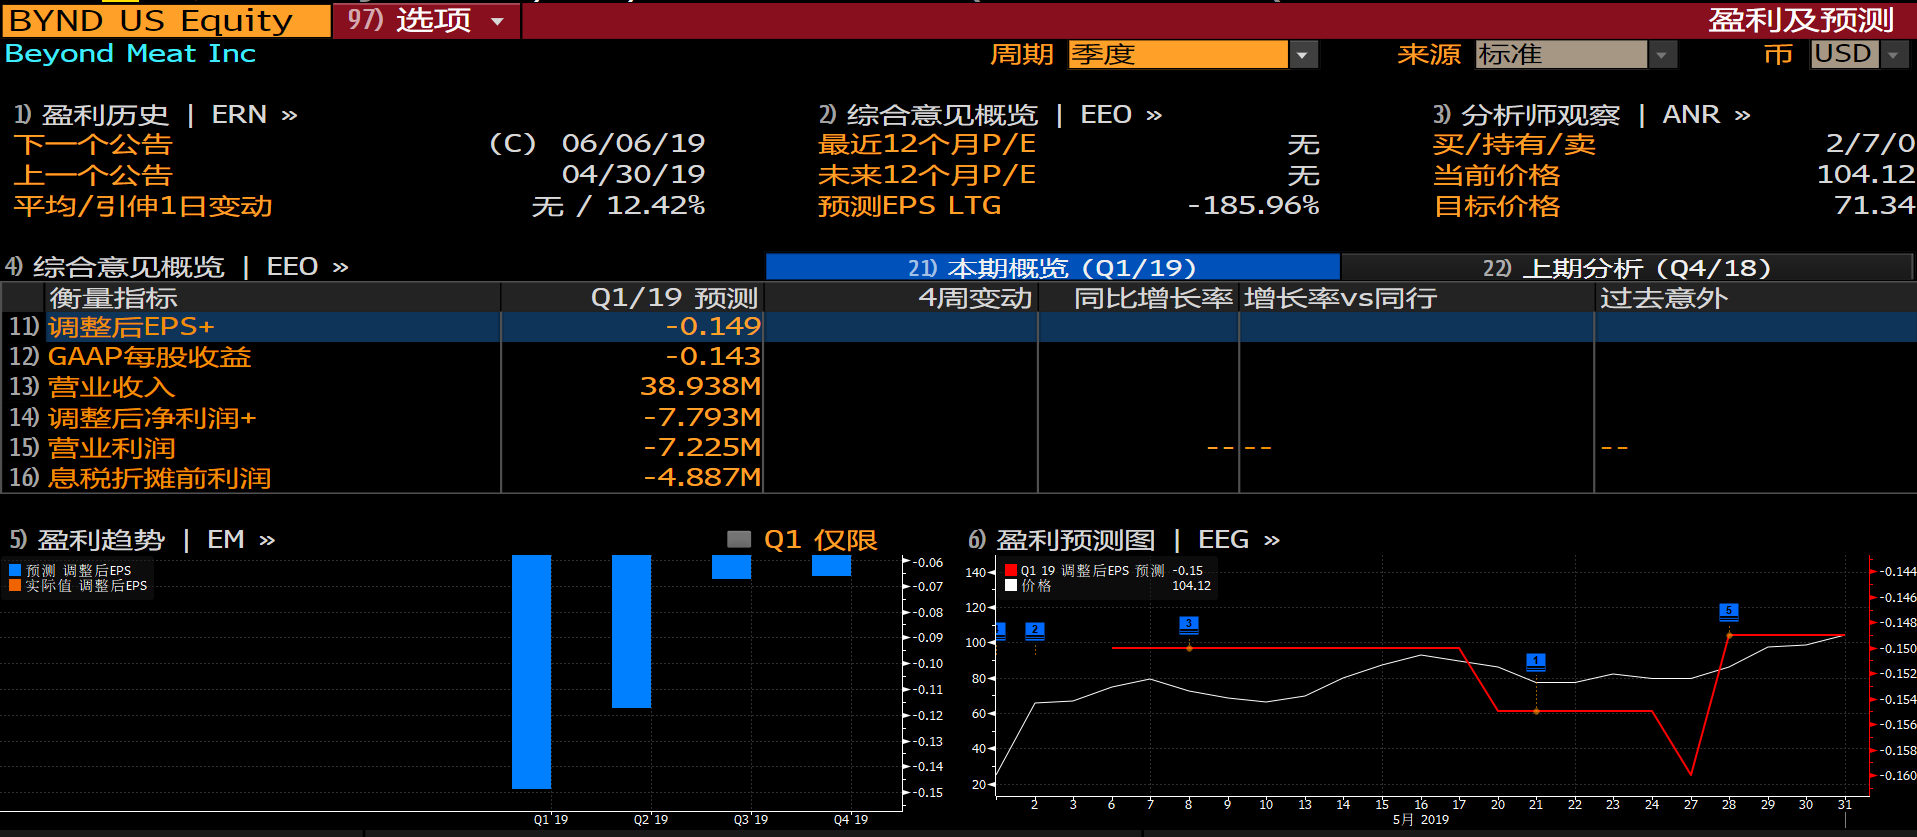
Task: Switch to 21) 本期概览 (Q1/19) tab
Action: click(1052, 267)
